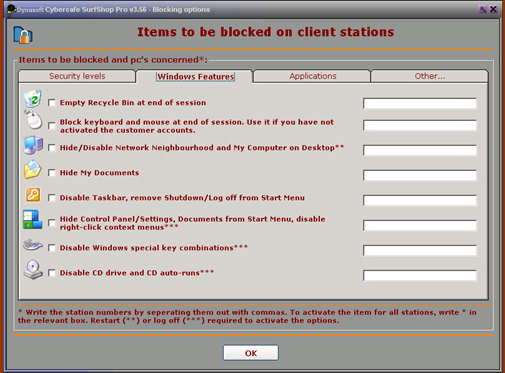Select the Windows Features tab
Viewport: 505px width, 373px height.
pos(195,76)
